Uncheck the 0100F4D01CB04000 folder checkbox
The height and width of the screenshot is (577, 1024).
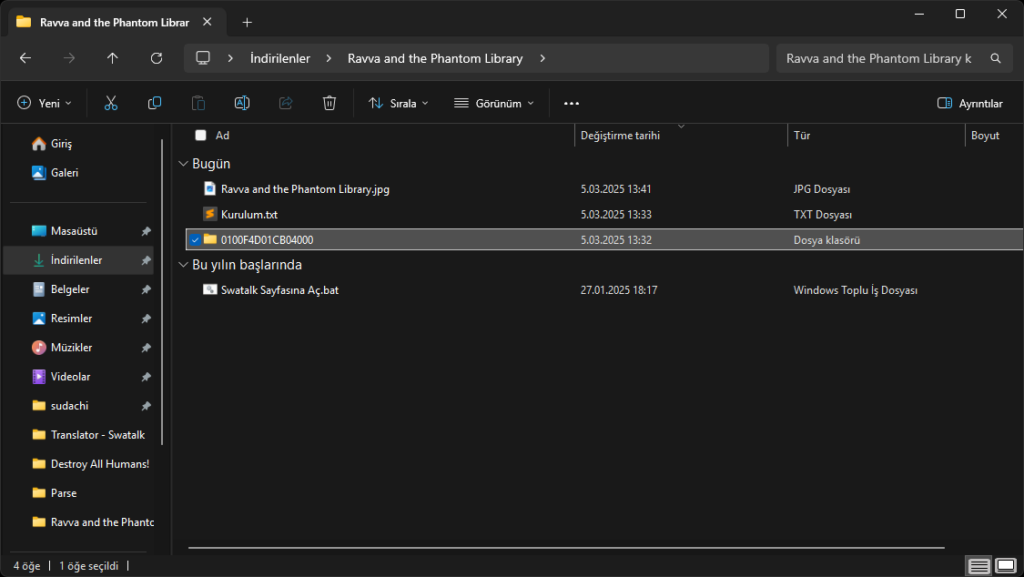point(195,240)
